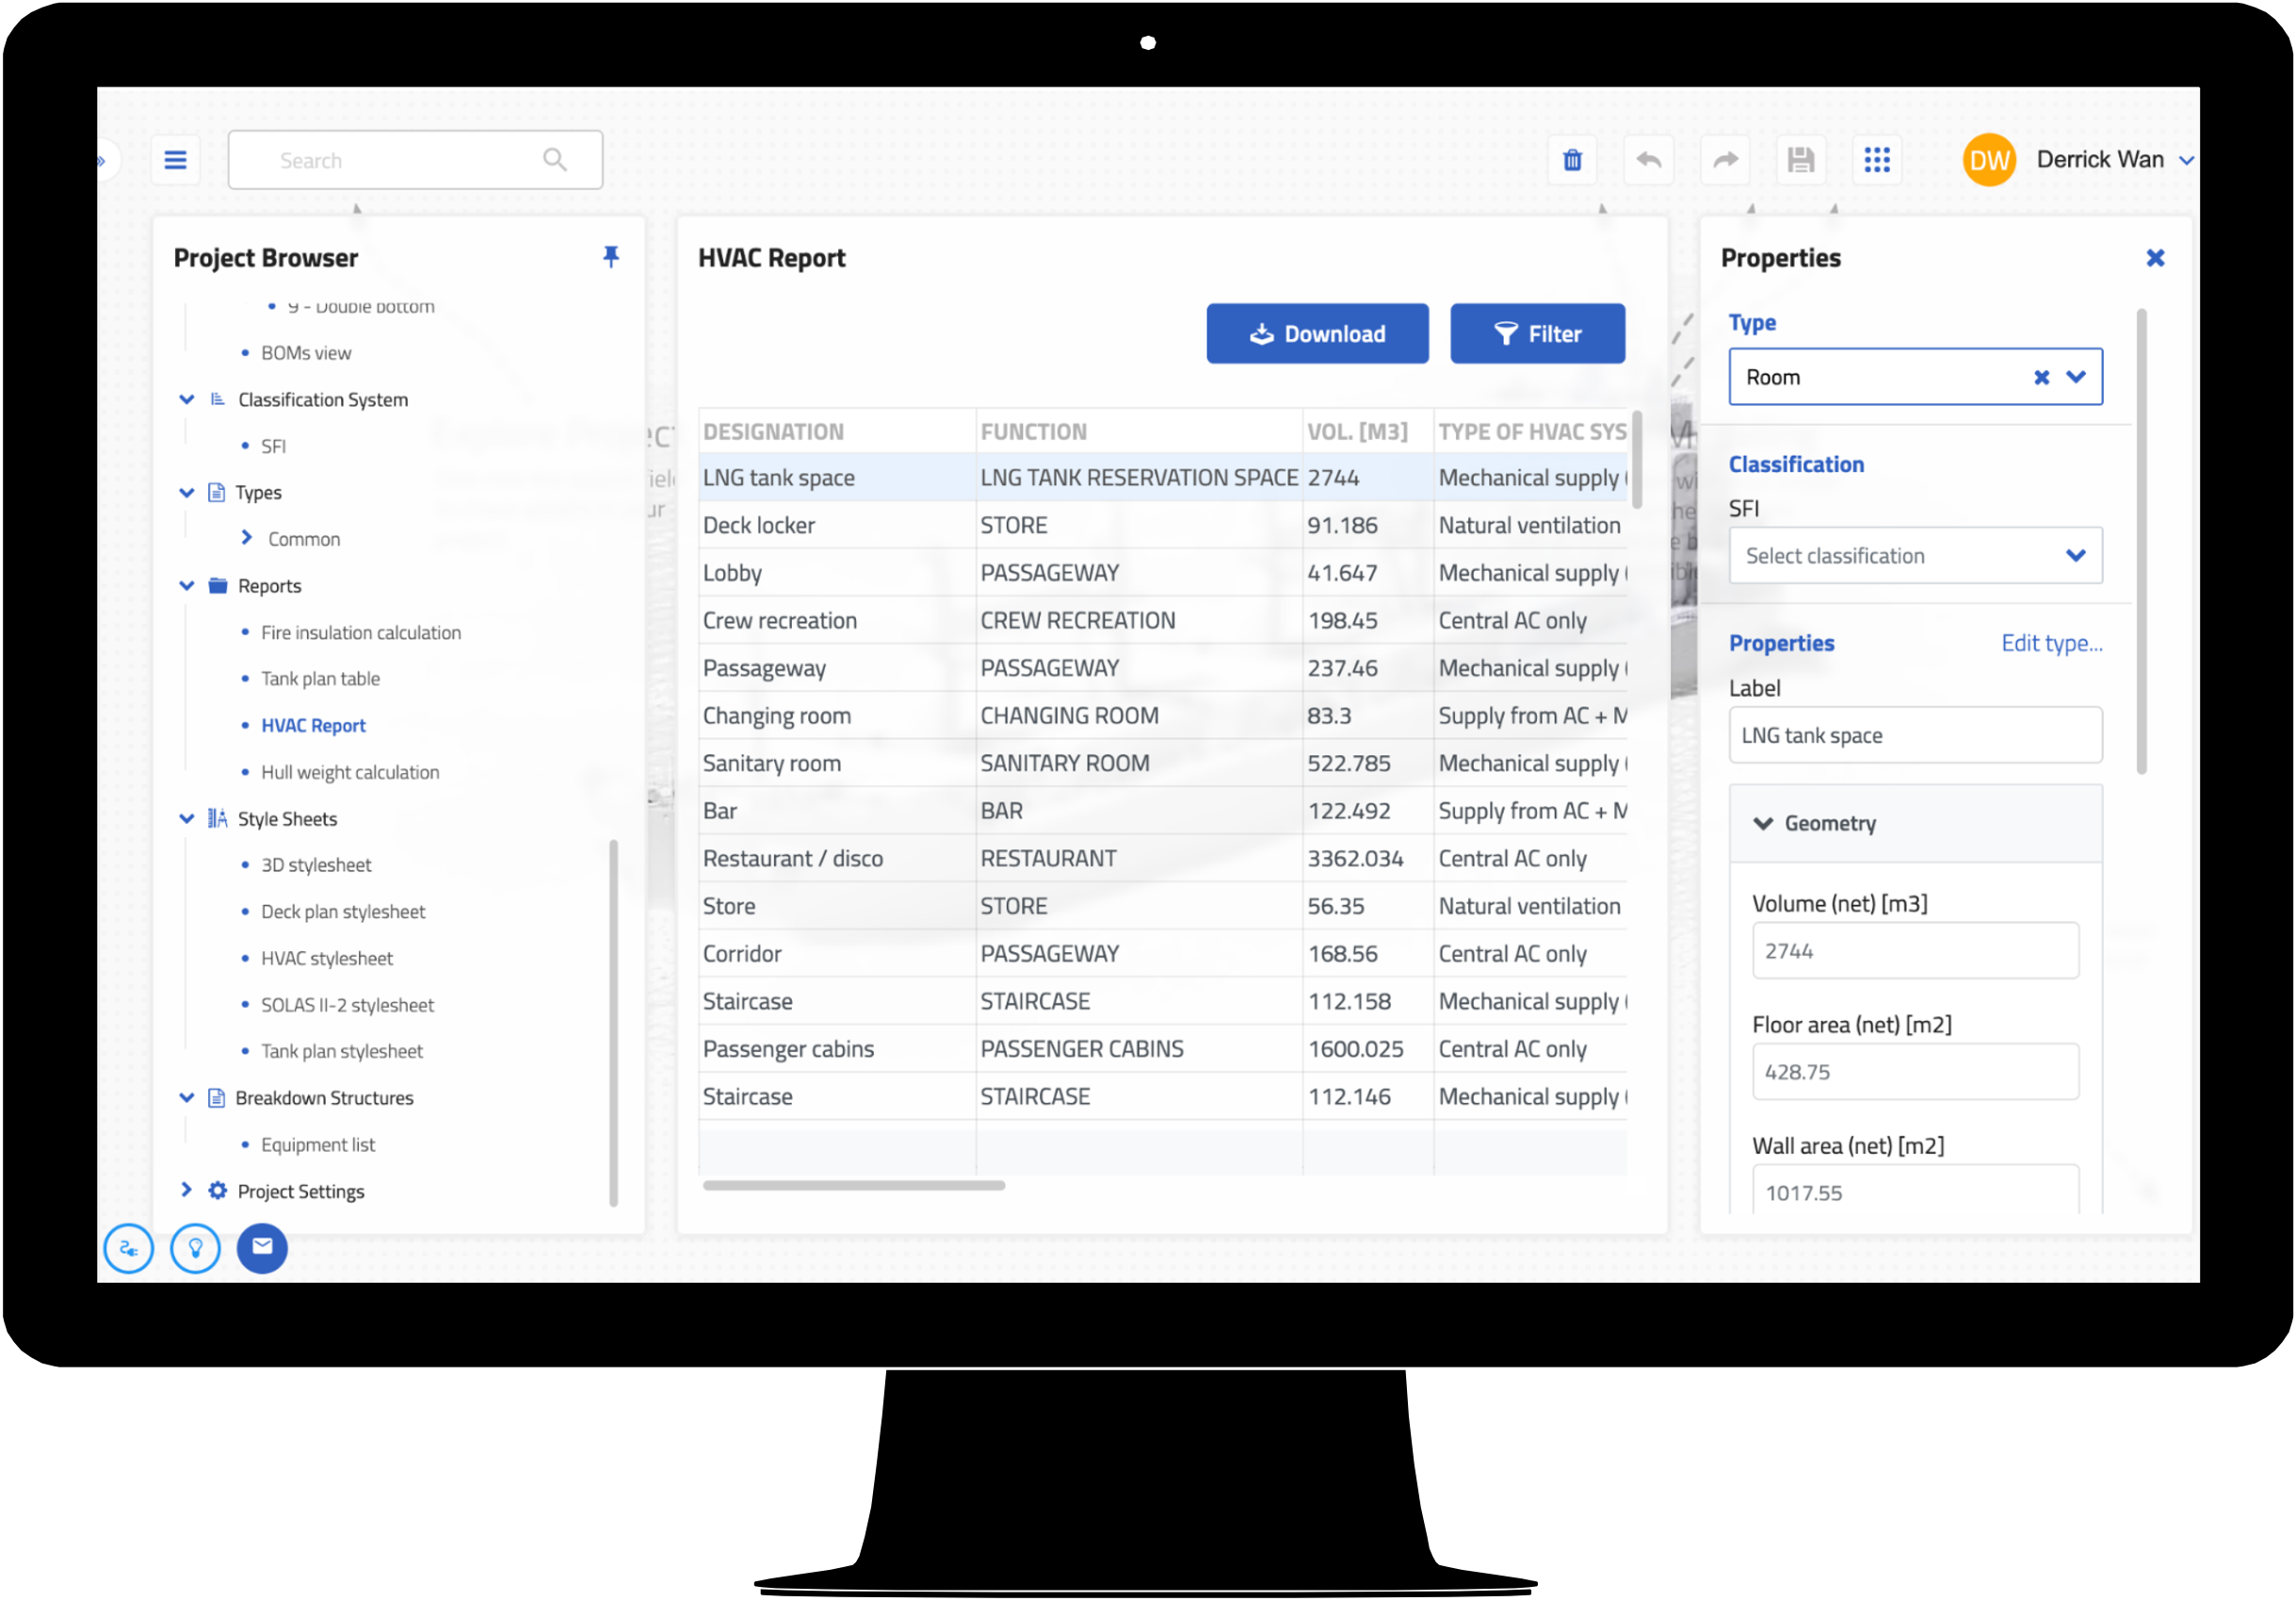Expand the Common types node
Image resolution: width=2296 pixels, height=1601 pixels.
247,537
